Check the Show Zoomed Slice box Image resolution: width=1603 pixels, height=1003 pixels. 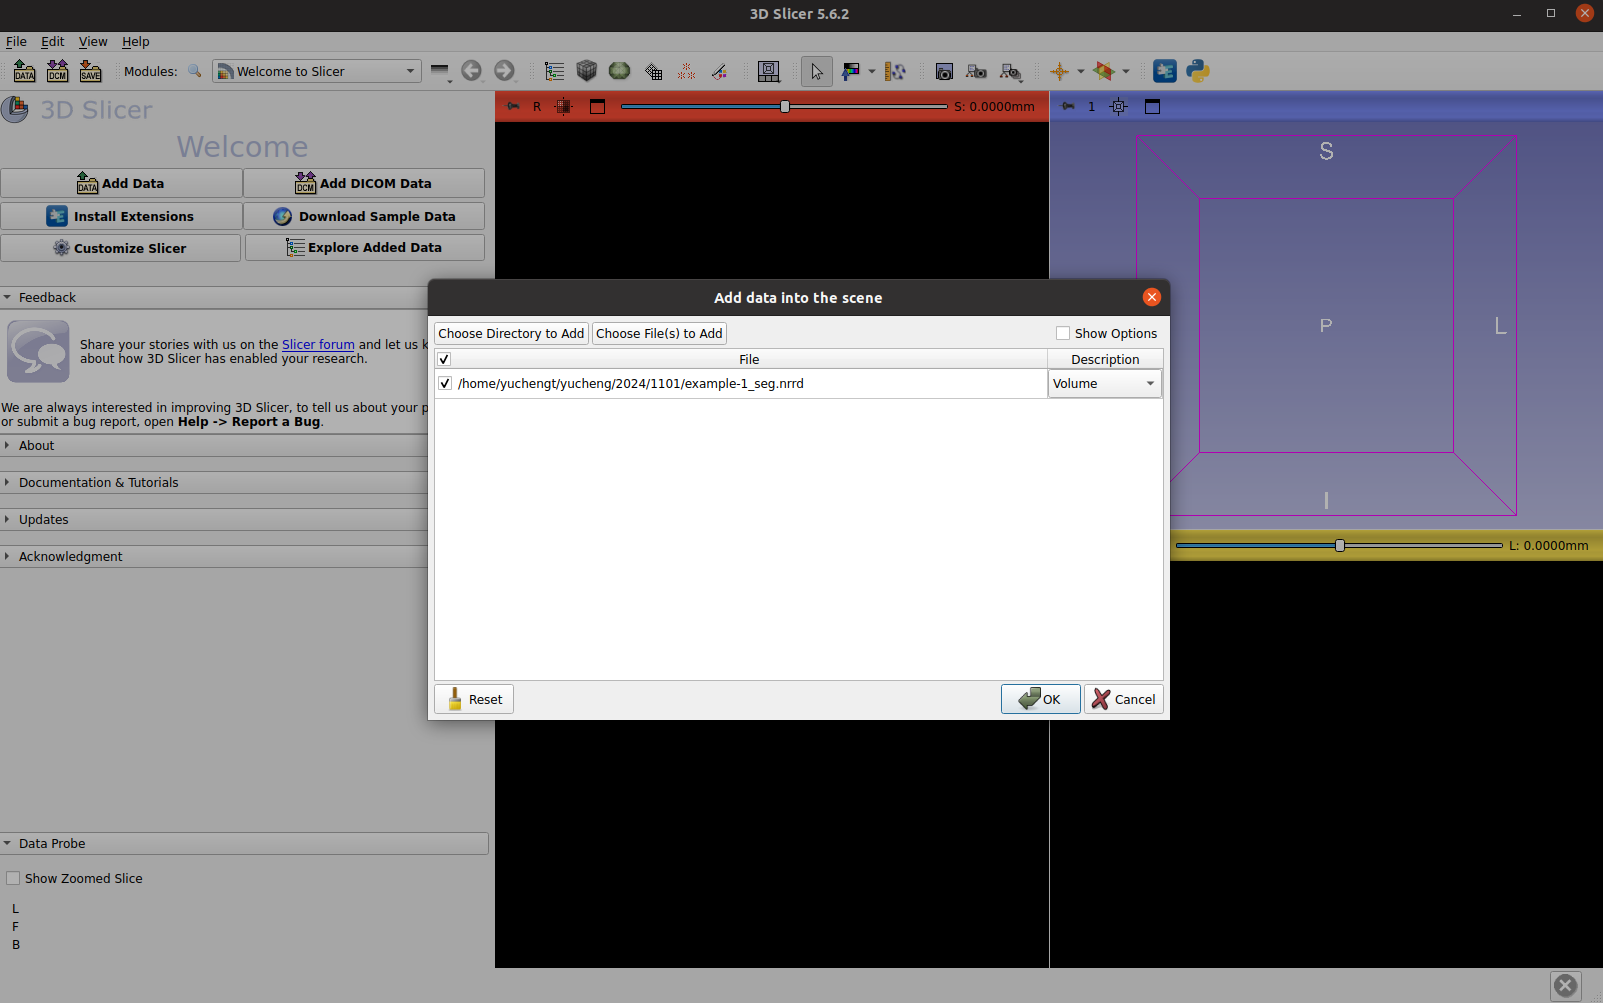coord(13,878)
